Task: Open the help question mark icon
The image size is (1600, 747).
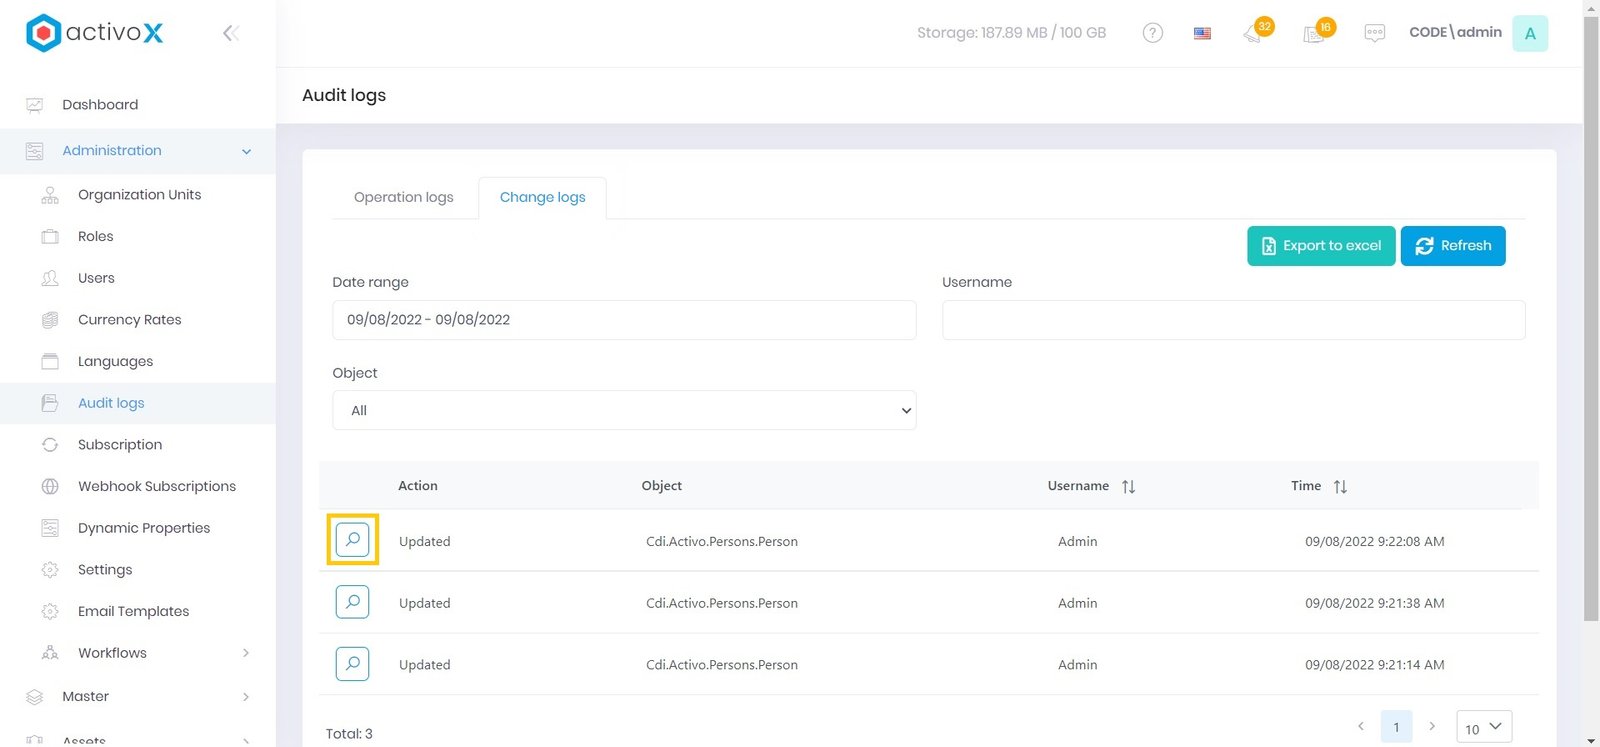Action: (x=1152, y=33)
